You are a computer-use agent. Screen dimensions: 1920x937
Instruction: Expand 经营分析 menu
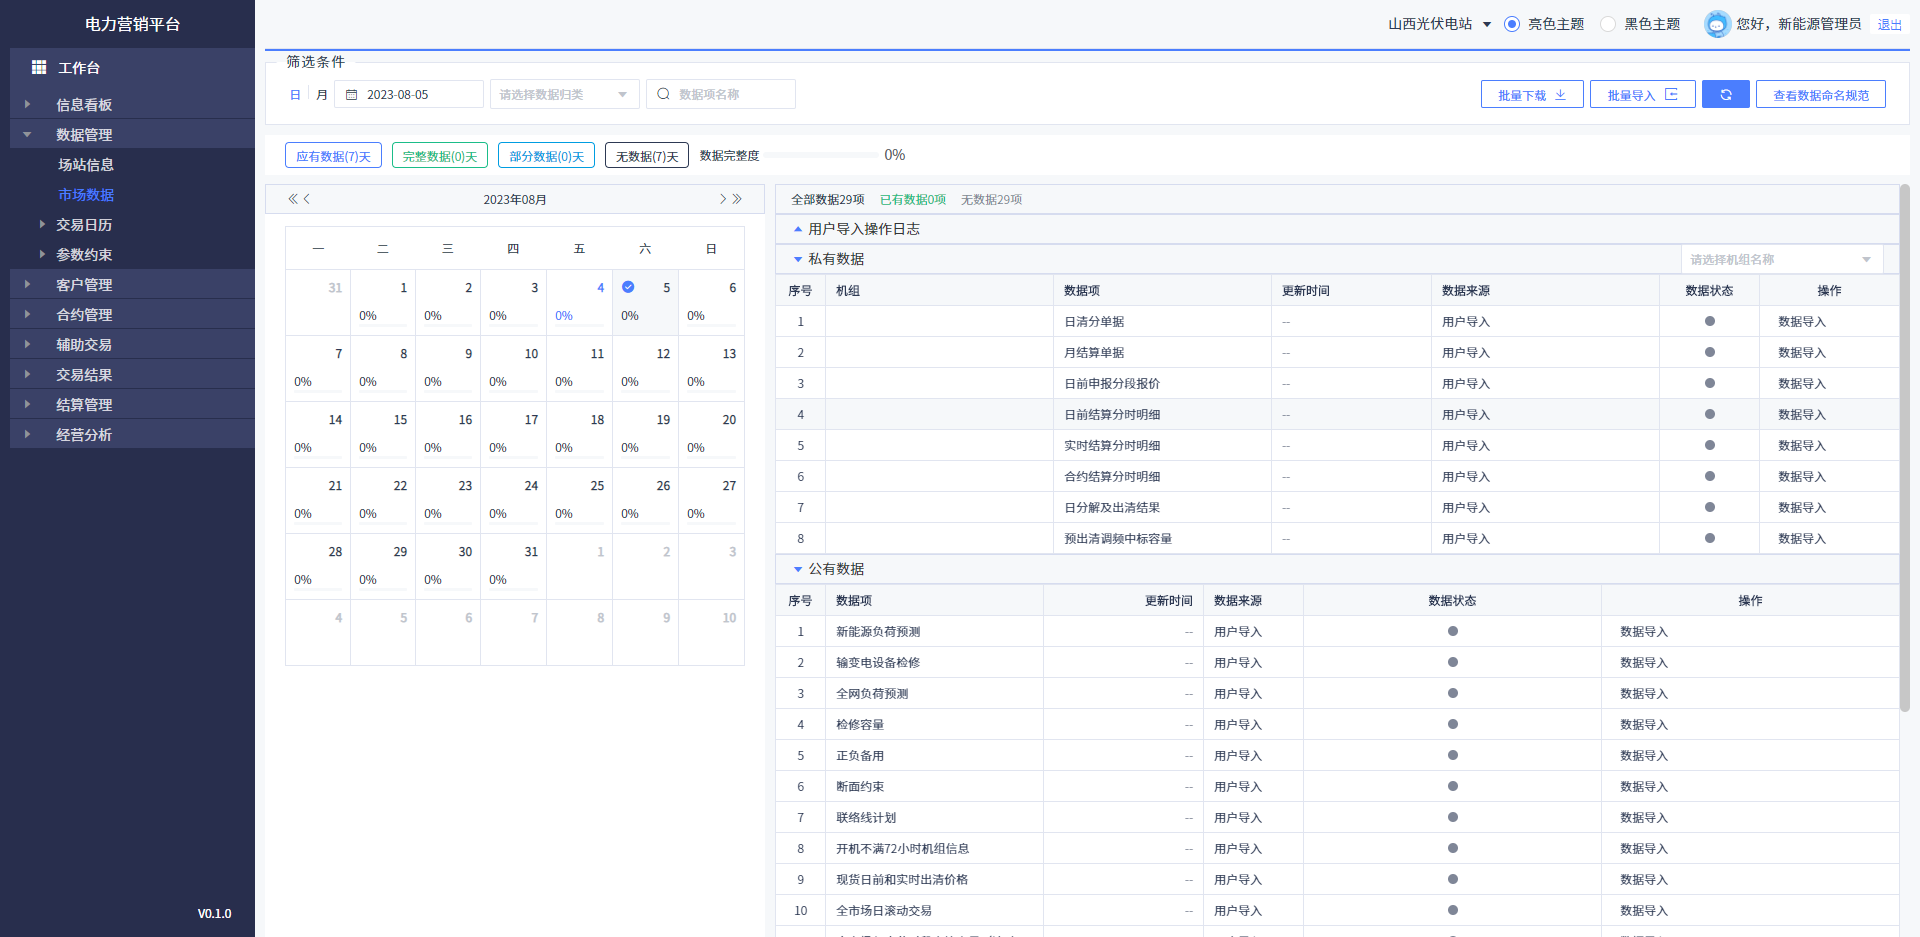pyautogui.click(x=132, y=434)
